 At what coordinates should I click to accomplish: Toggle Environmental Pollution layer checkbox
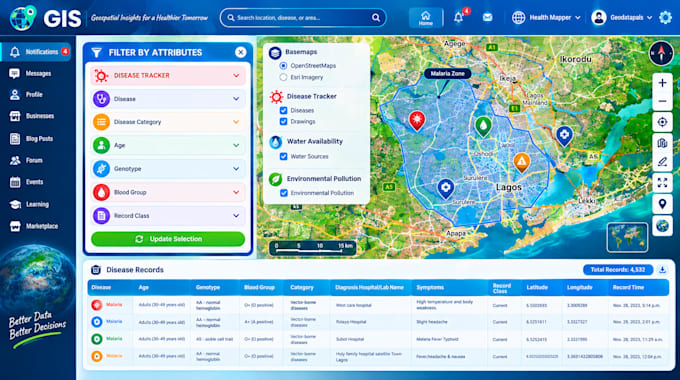[284, 193]
